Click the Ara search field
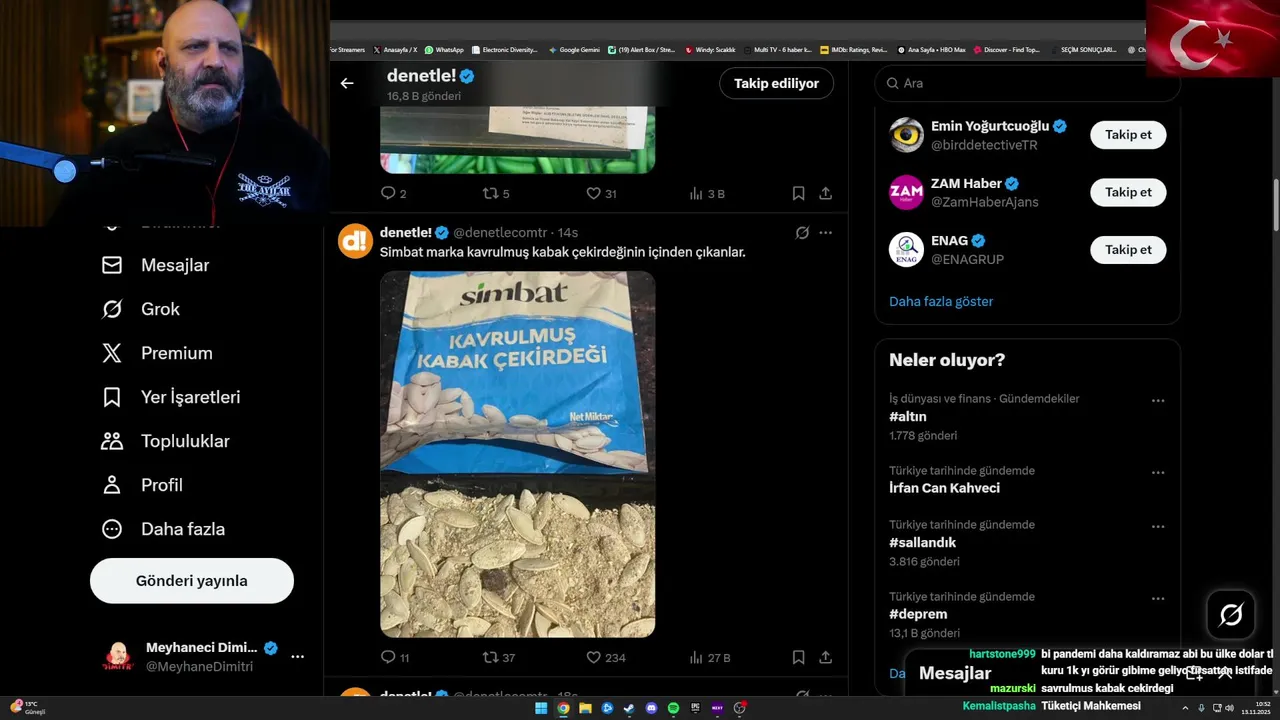Image resolution: width=1280 pixels, height=720 pixels. (1027, 83)
